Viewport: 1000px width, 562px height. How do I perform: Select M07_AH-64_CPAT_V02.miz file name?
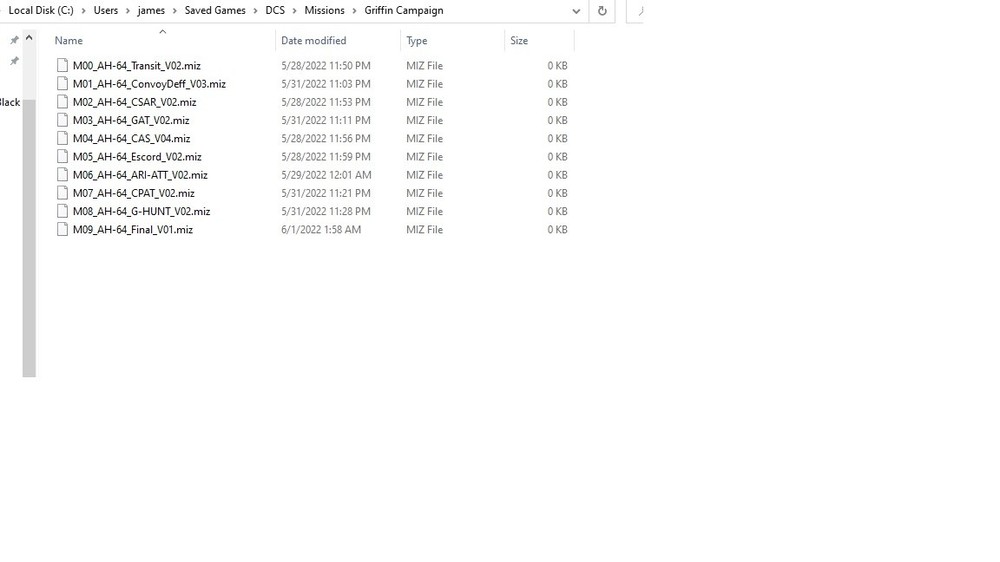[133, 193]
